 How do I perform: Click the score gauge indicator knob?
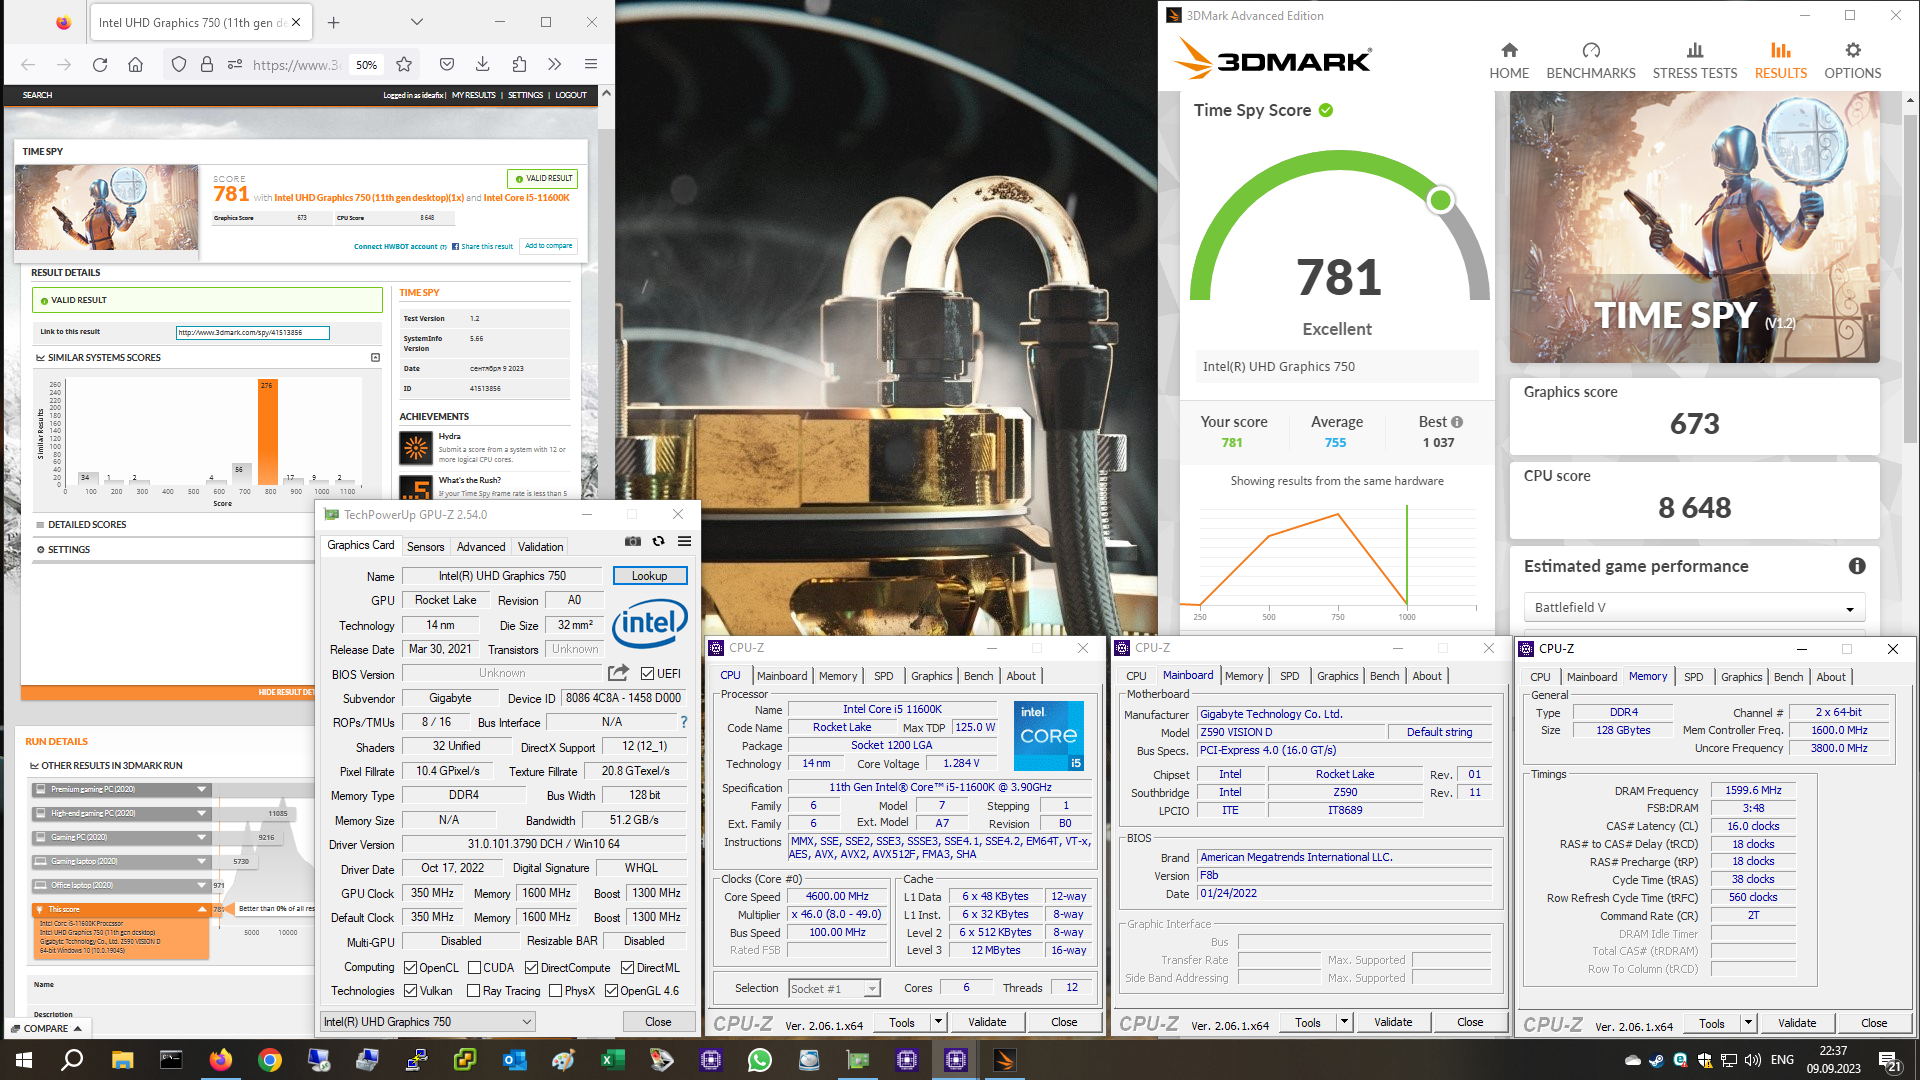[1441, 200]
